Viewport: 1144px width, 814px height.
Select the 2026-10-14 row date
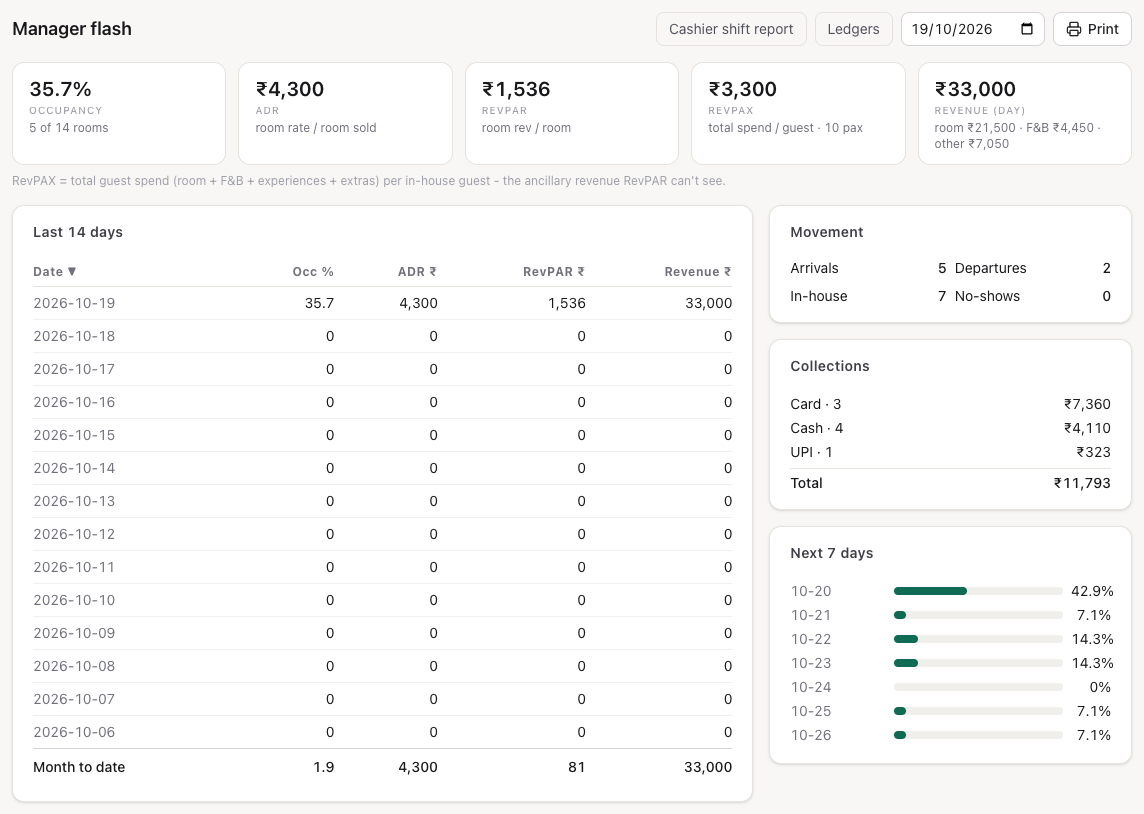[x=74, y=468]
